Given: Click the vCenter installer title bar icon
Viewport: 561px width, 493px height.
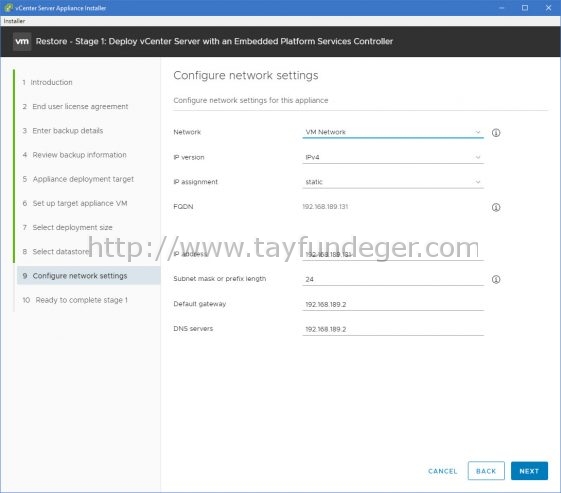Looking at the screenshot, I should pyautogui.click(x=8, y=8).
